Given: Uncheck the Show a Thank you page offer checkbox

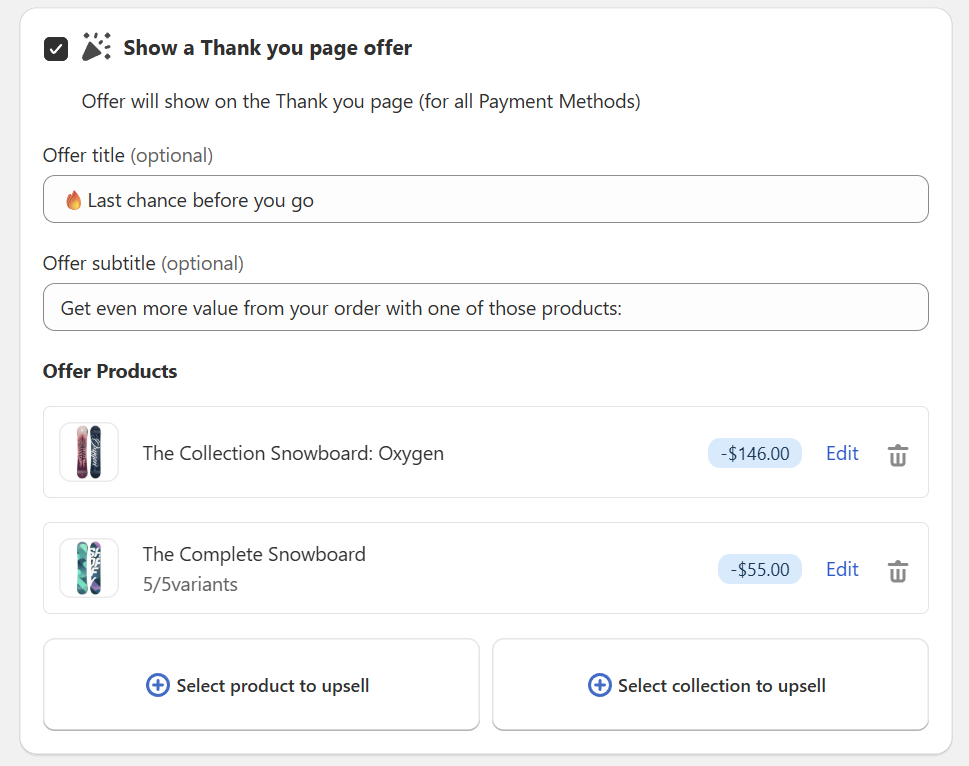Looking at the screenshot, I should click(x=56, y=48).
